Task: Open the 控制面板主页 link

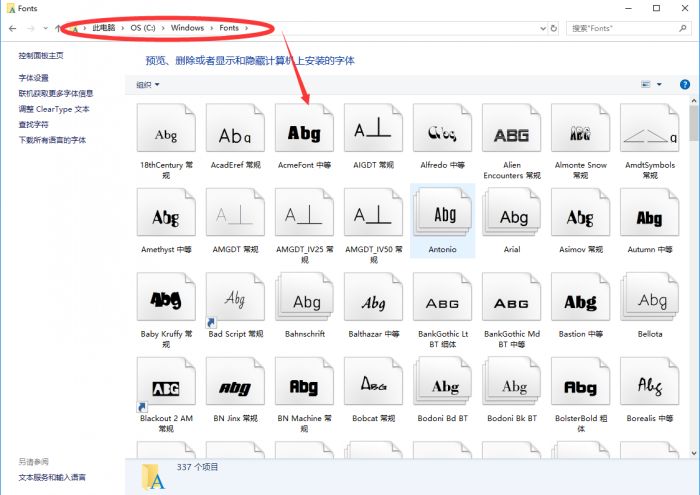Action: (41, 55)
